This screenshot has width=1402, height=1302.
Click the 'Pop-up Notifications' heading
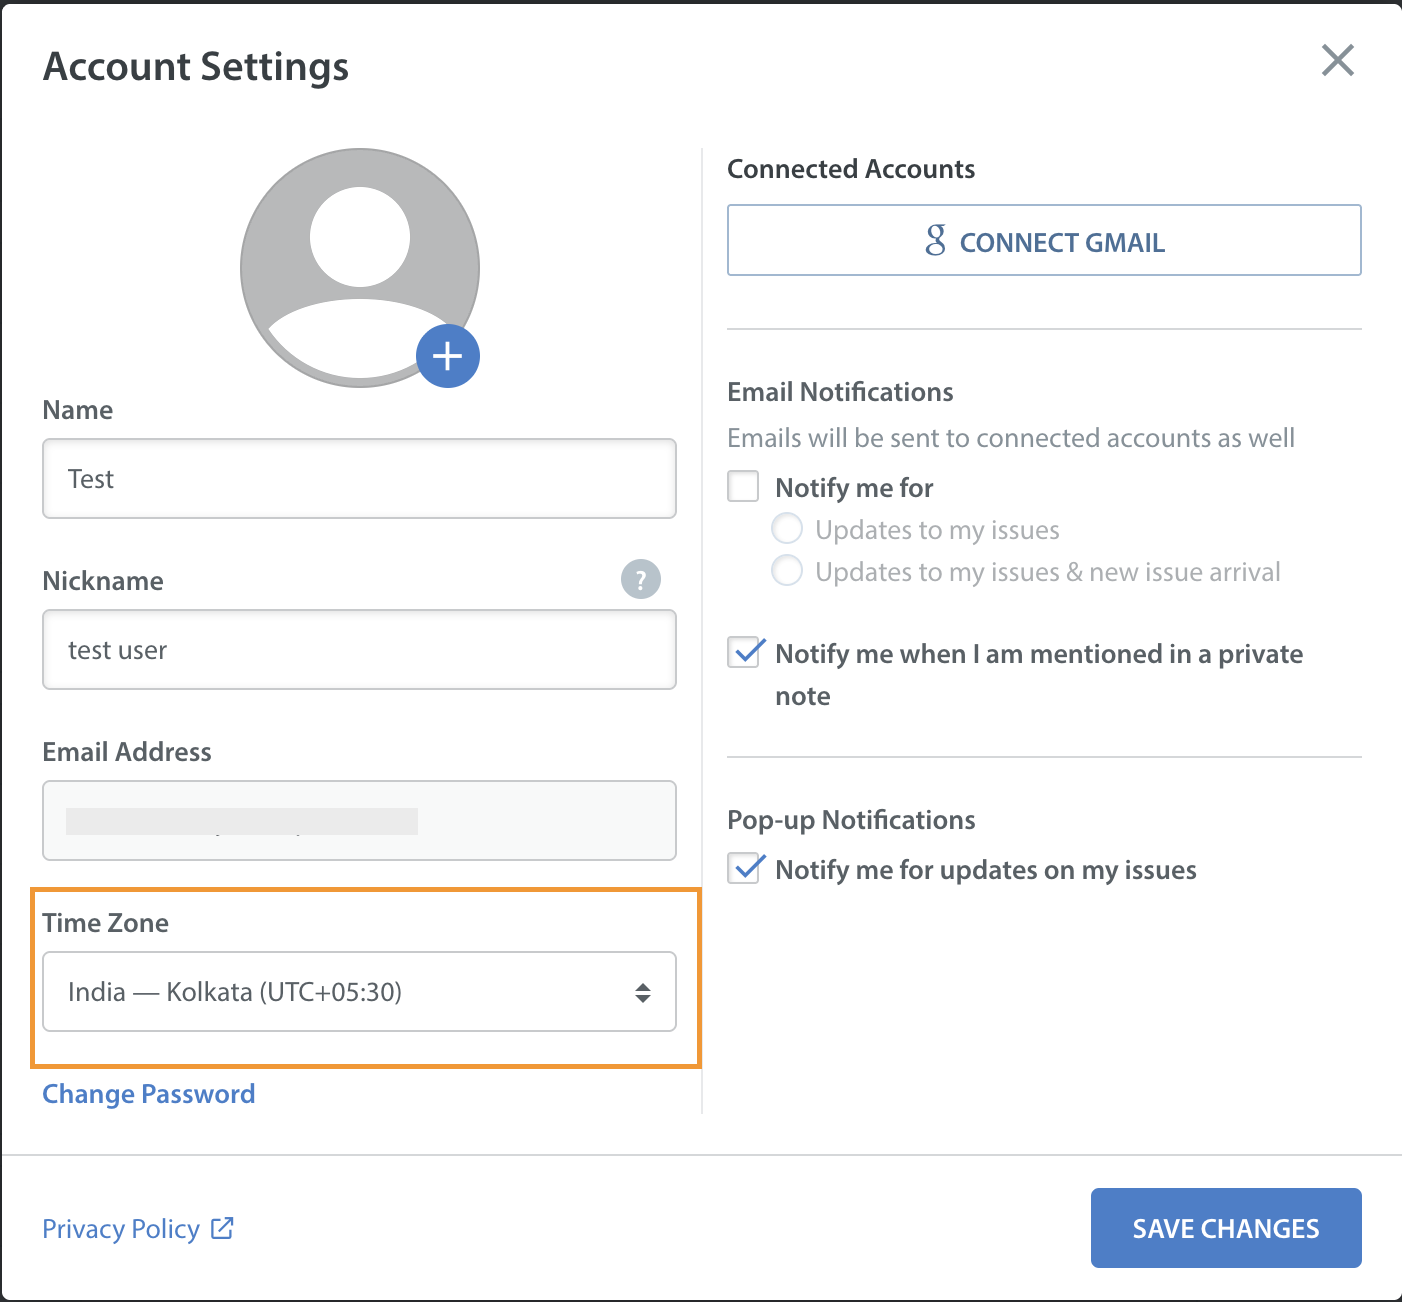pyautogui.click(x=851, y=820)
